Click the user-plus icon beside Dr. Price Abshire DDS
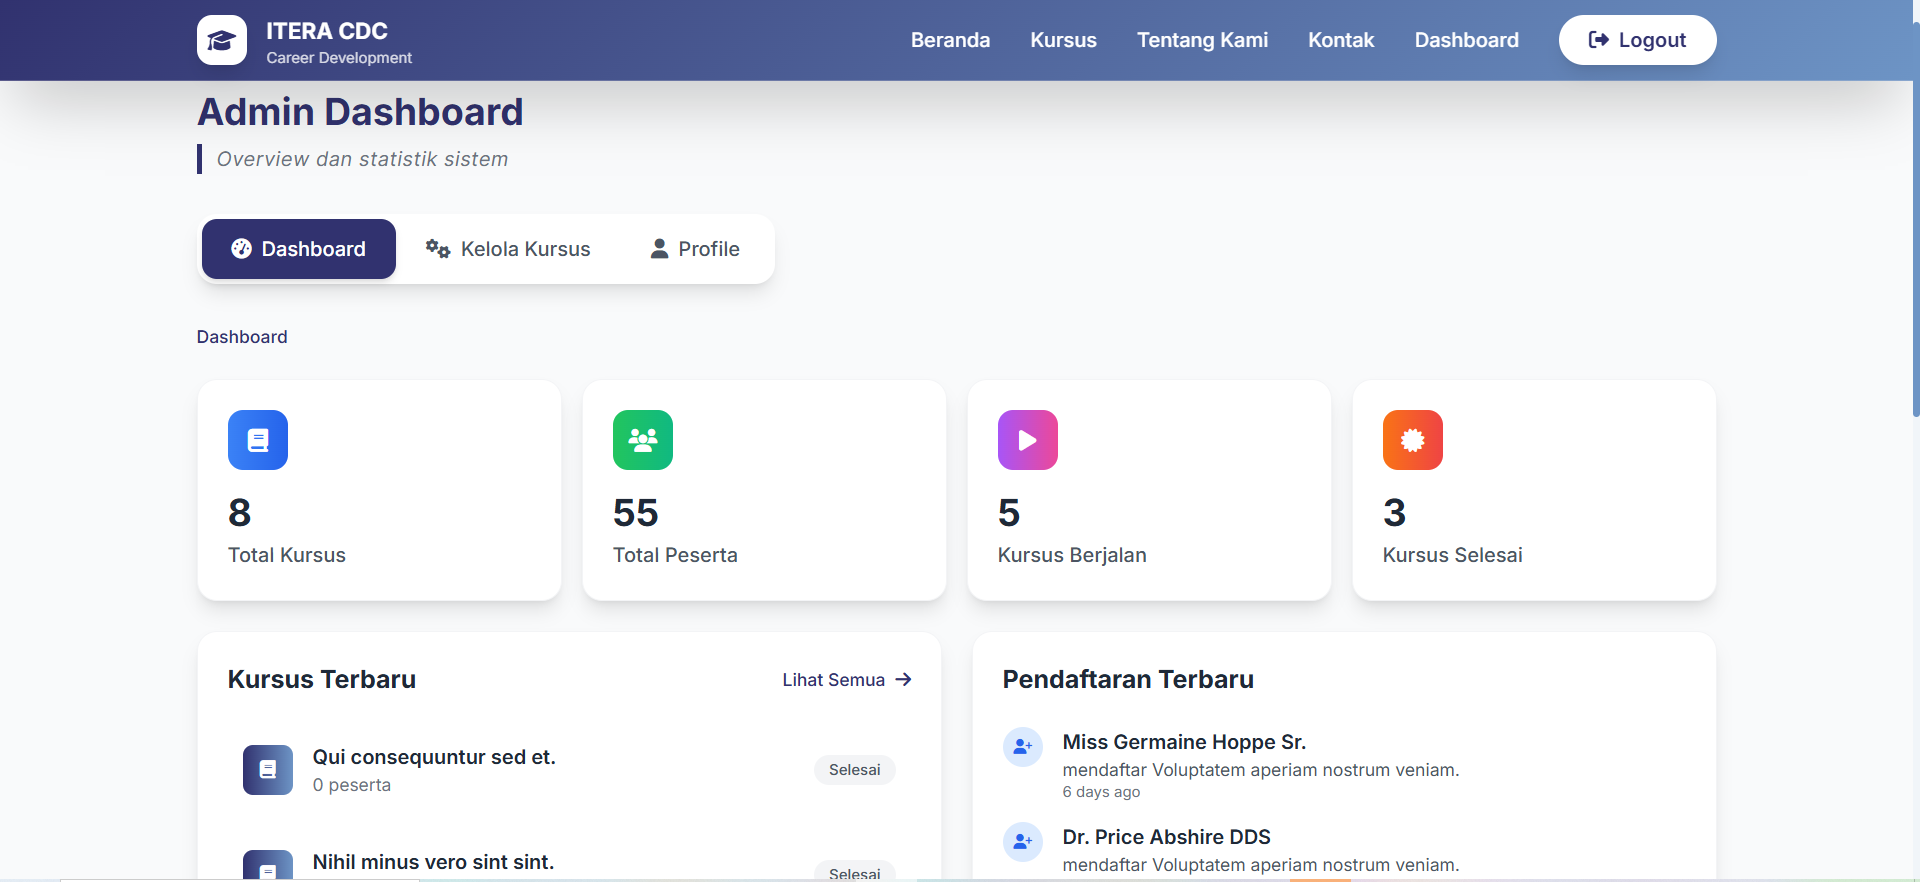This screenshot has height=882, width=1920. [1023, 842]
